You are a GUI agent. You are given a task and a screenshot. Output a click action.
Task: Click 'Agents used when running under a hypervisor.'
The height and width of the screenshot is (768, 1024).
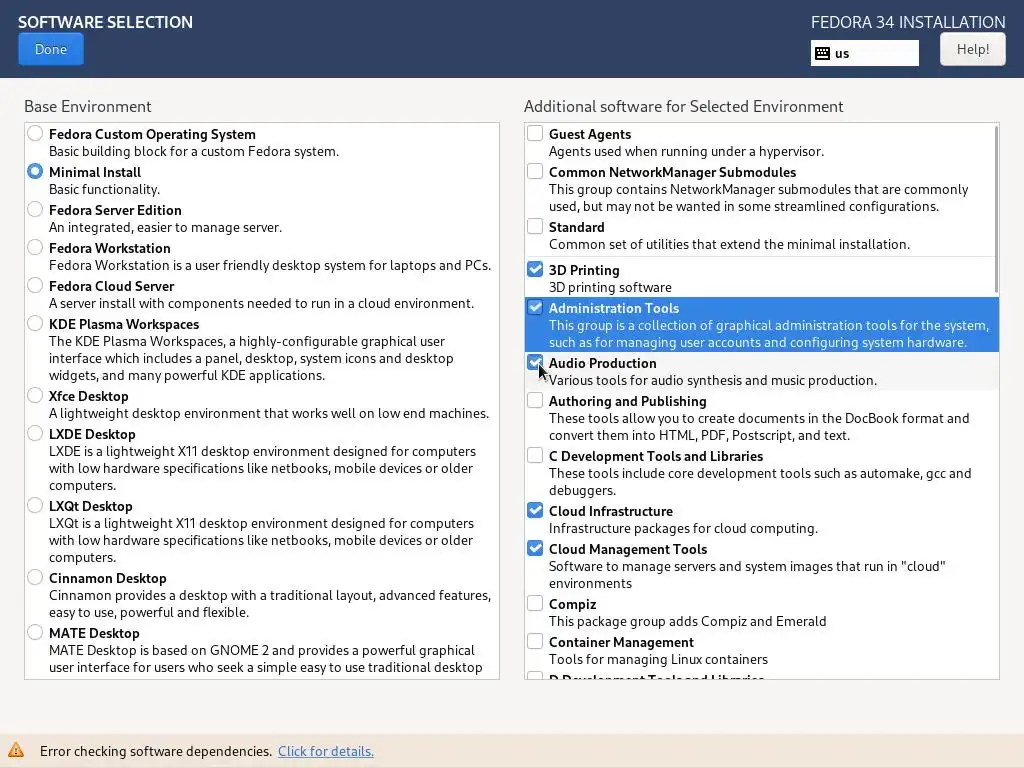pyautogui.click(x=686, y=152)
